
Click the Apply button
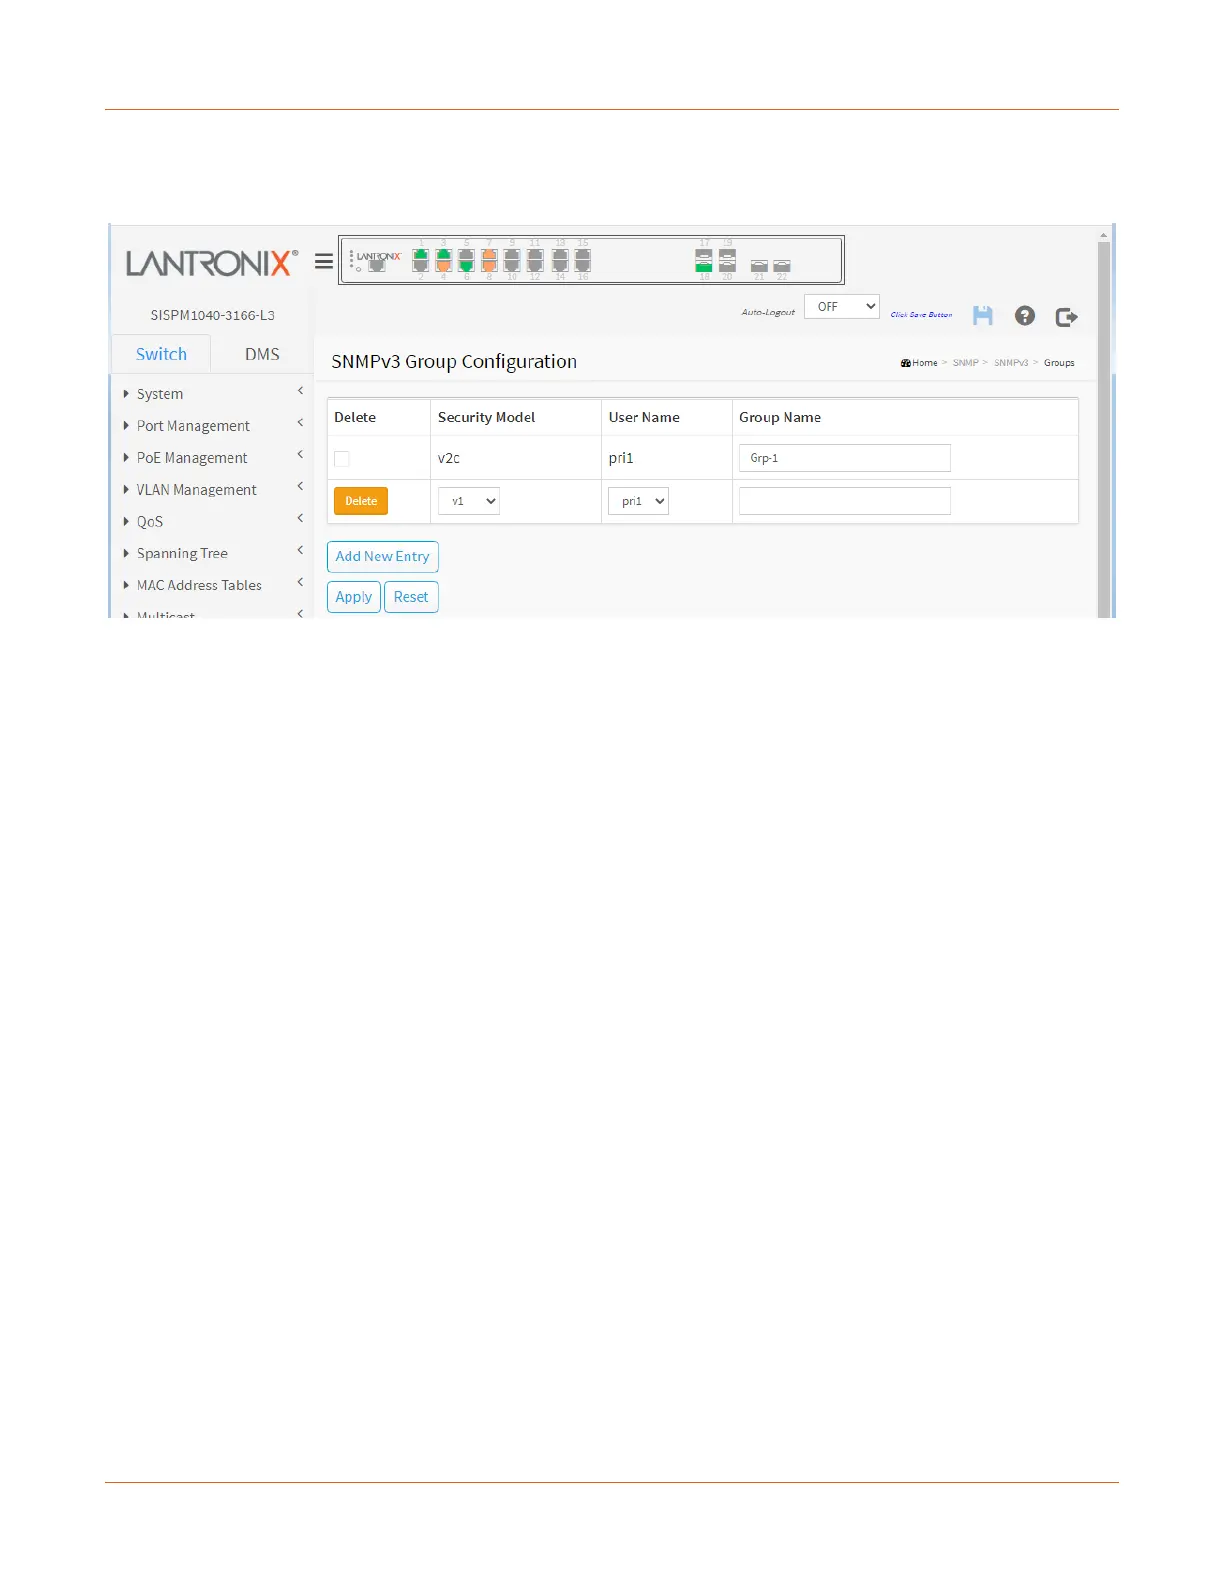354,597
